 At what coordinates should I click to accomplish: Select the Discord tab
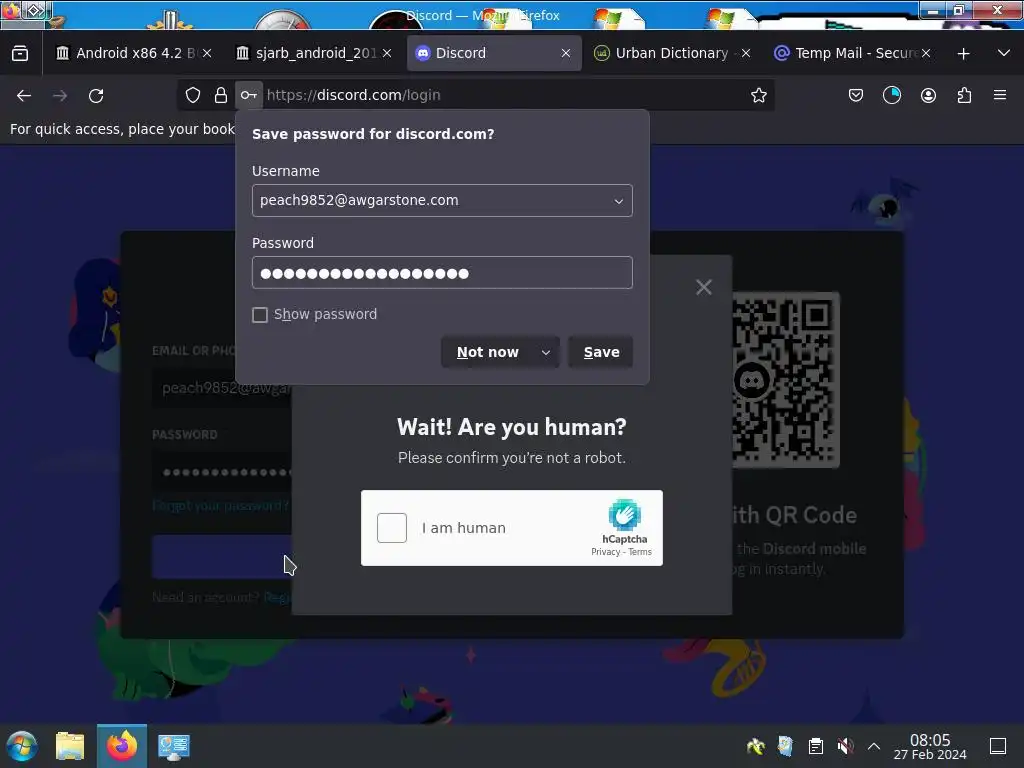[x=494, y=54]
